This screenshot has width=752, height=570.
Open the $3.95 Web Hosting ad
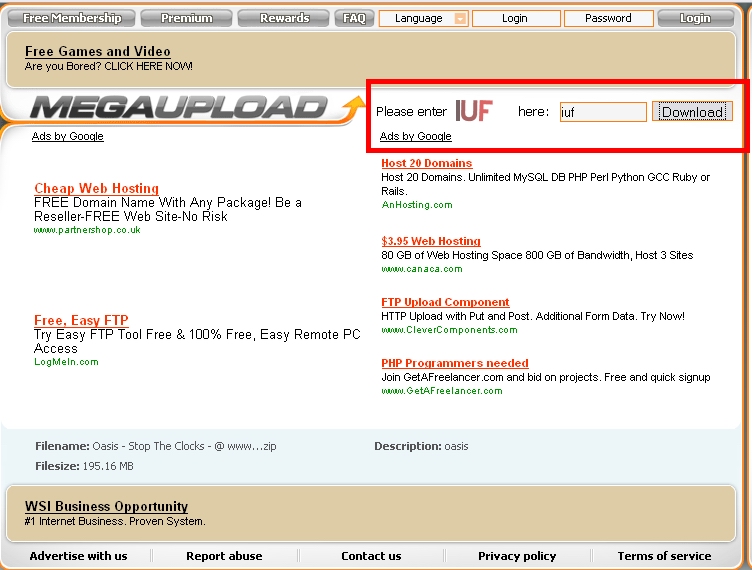pyautogui.click(x=431, y=241)
